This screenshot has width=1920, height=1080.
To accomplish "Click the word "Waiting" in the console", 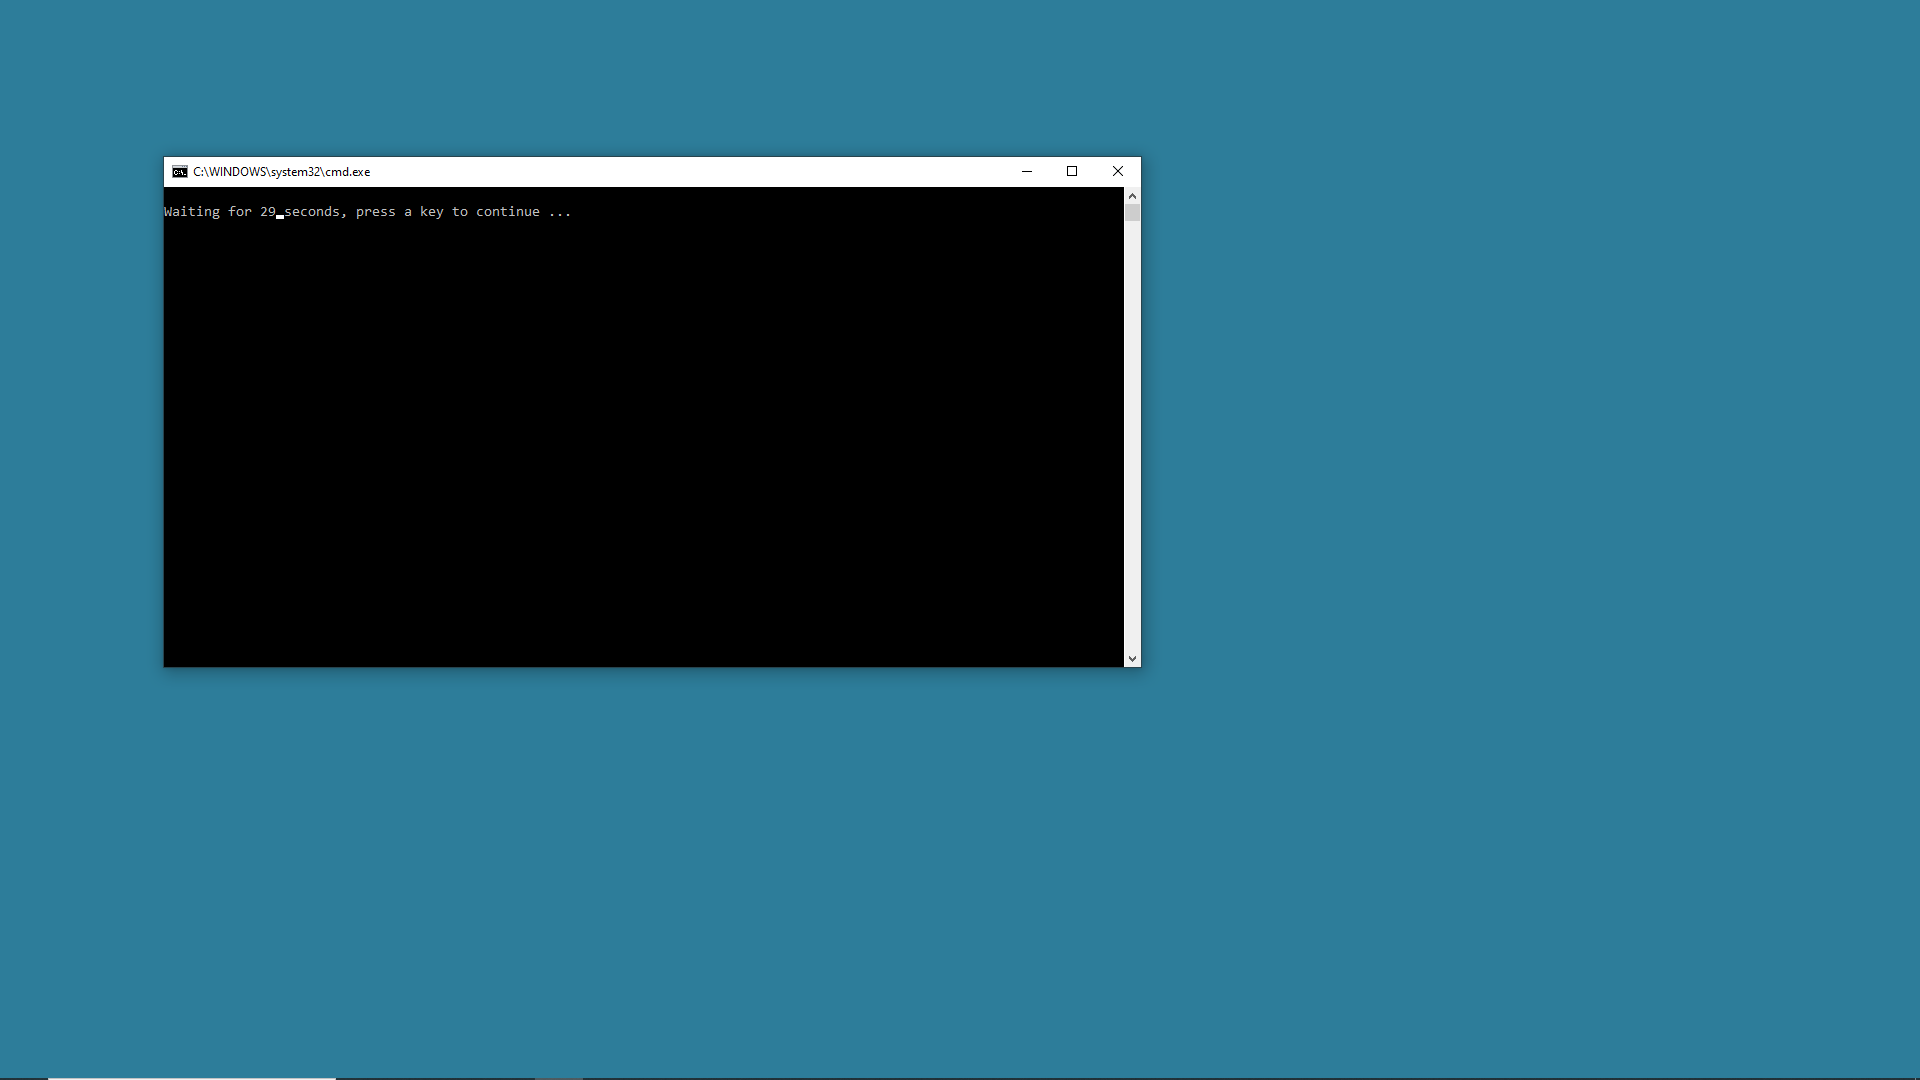I will [192, 212].
